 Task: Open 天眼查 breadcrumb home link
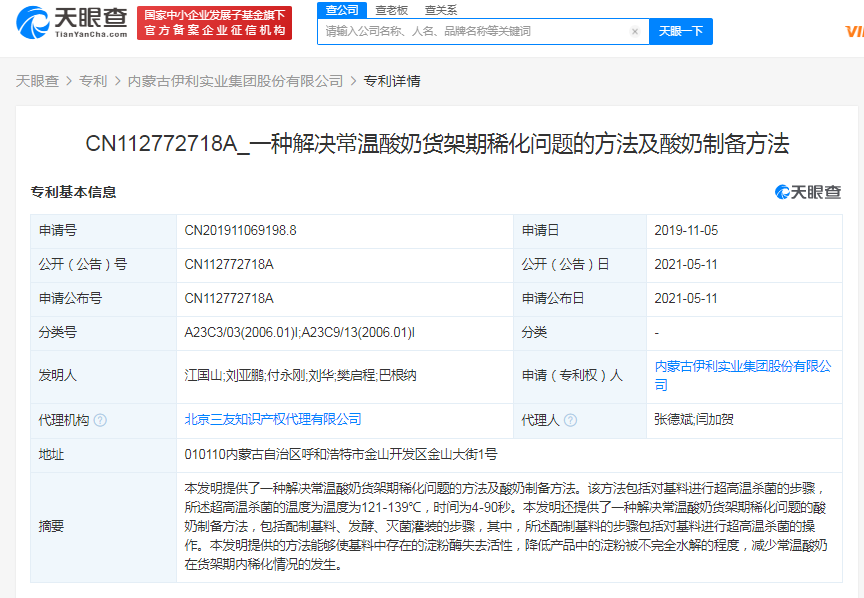pyautogui.click(x=37, y=81)
